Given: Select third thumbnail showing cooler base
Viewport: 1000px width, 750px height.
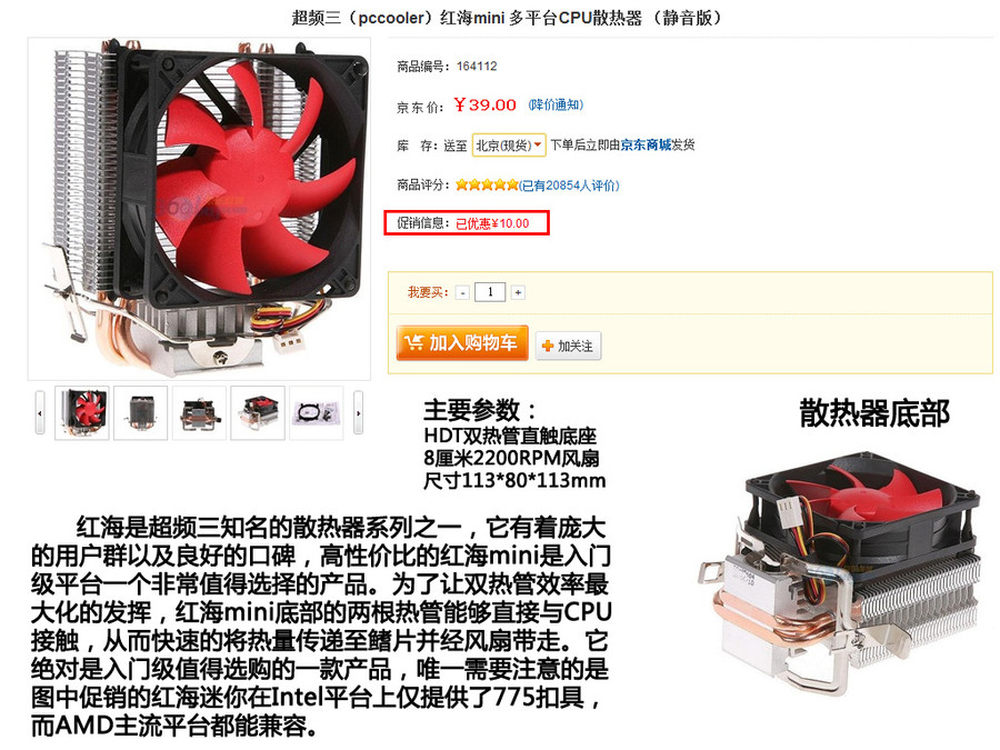Looking at the screenshot, I should click(x=199, y=413).
